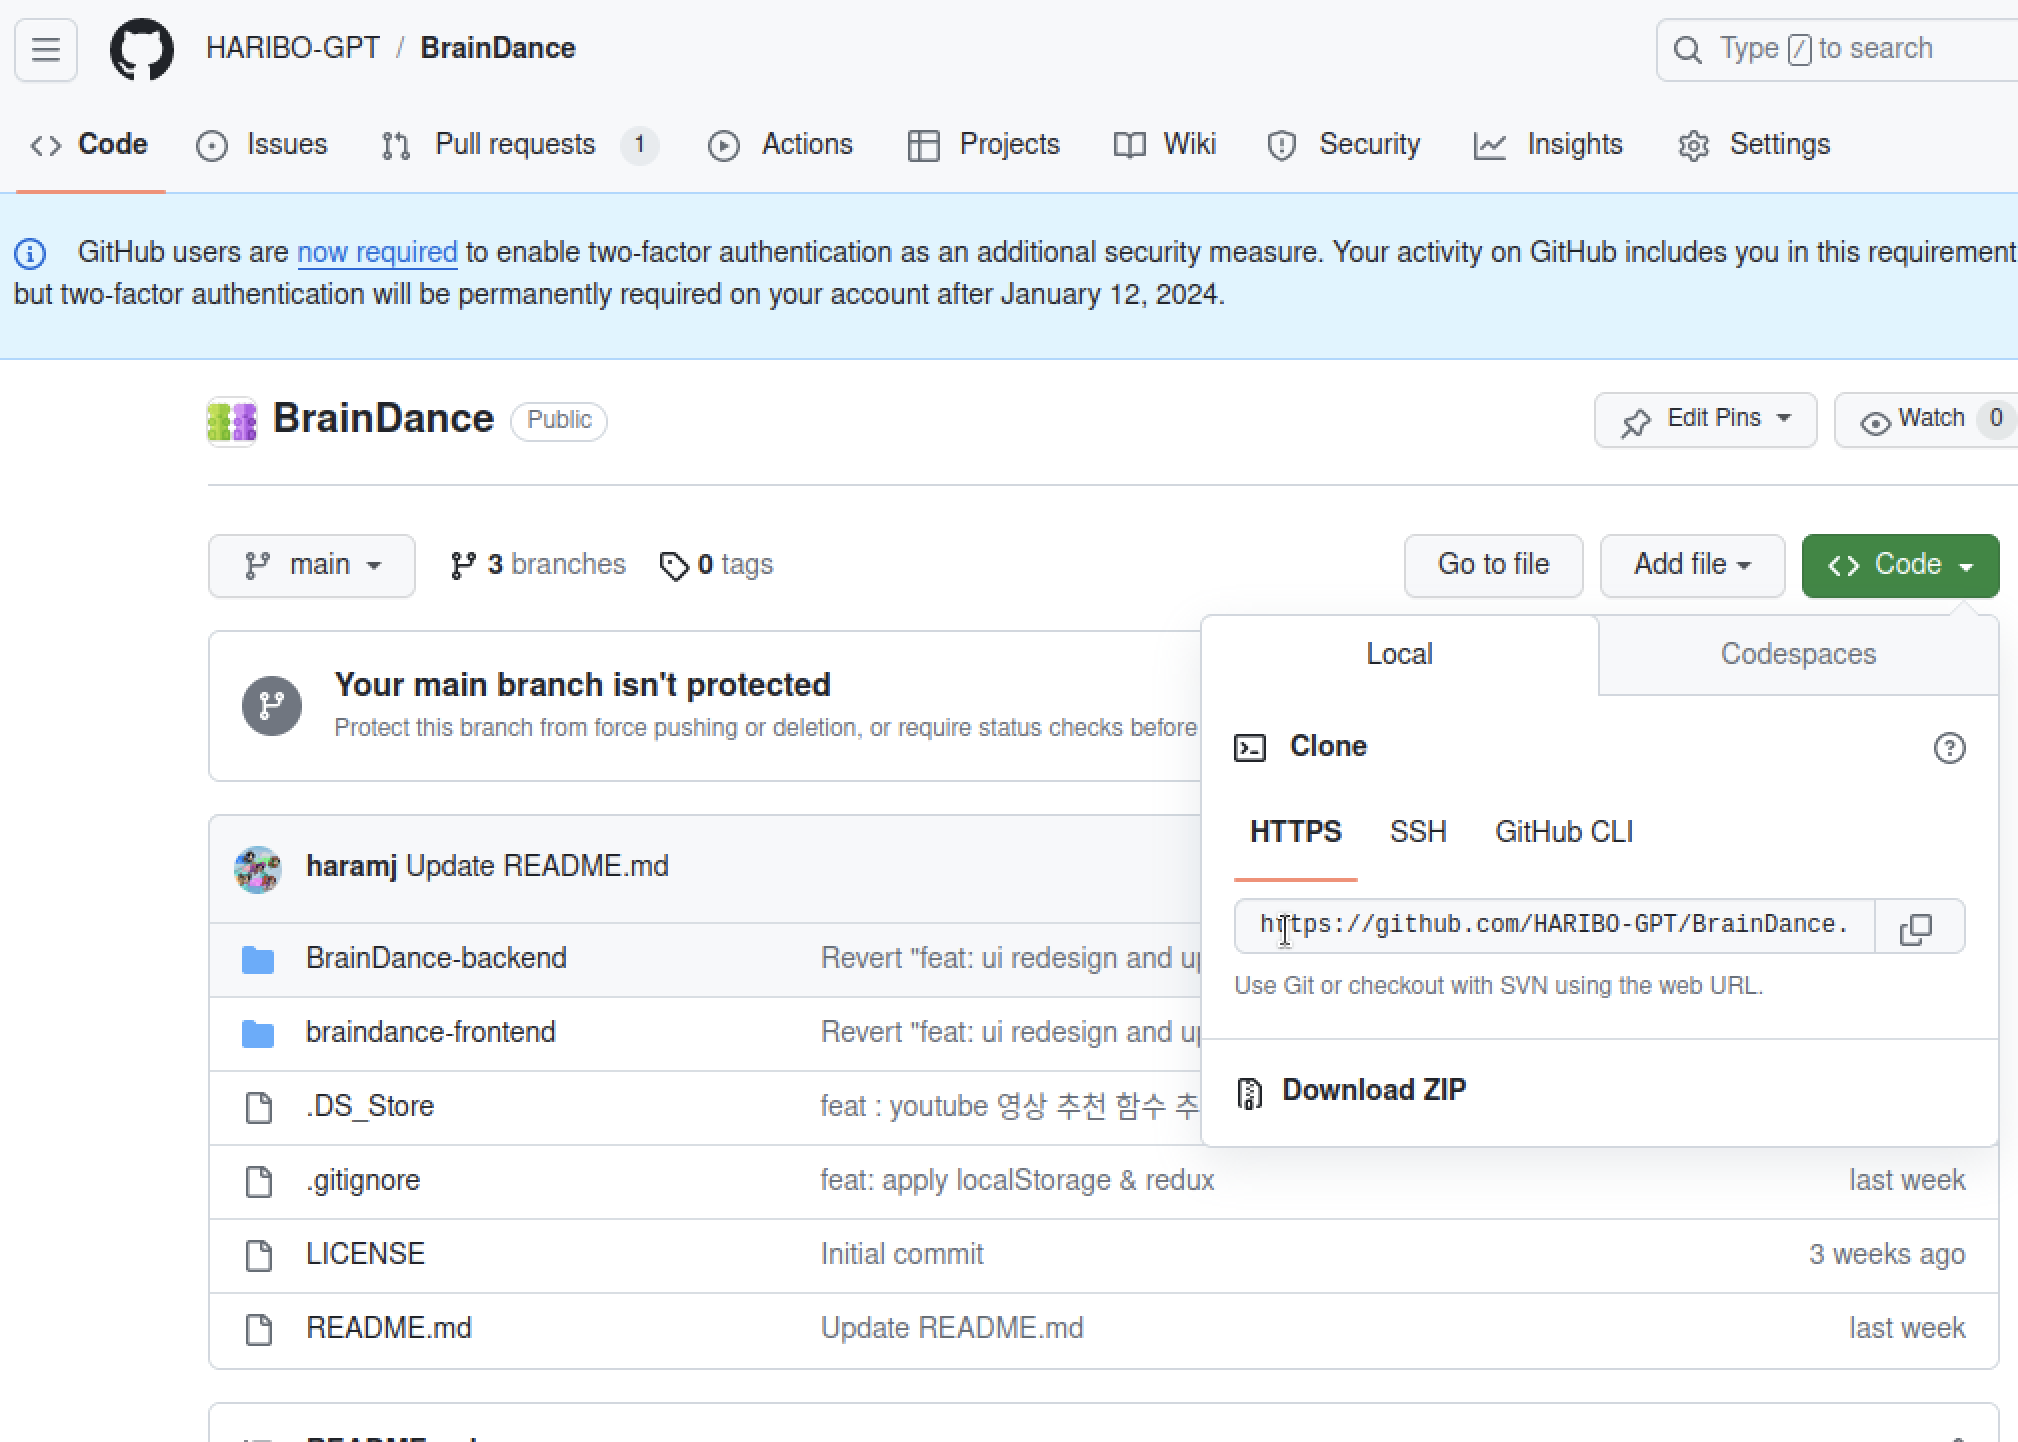Click the Watch button
Viewport: 2018px width, 1442px height.
click(x=1926, y=420)
